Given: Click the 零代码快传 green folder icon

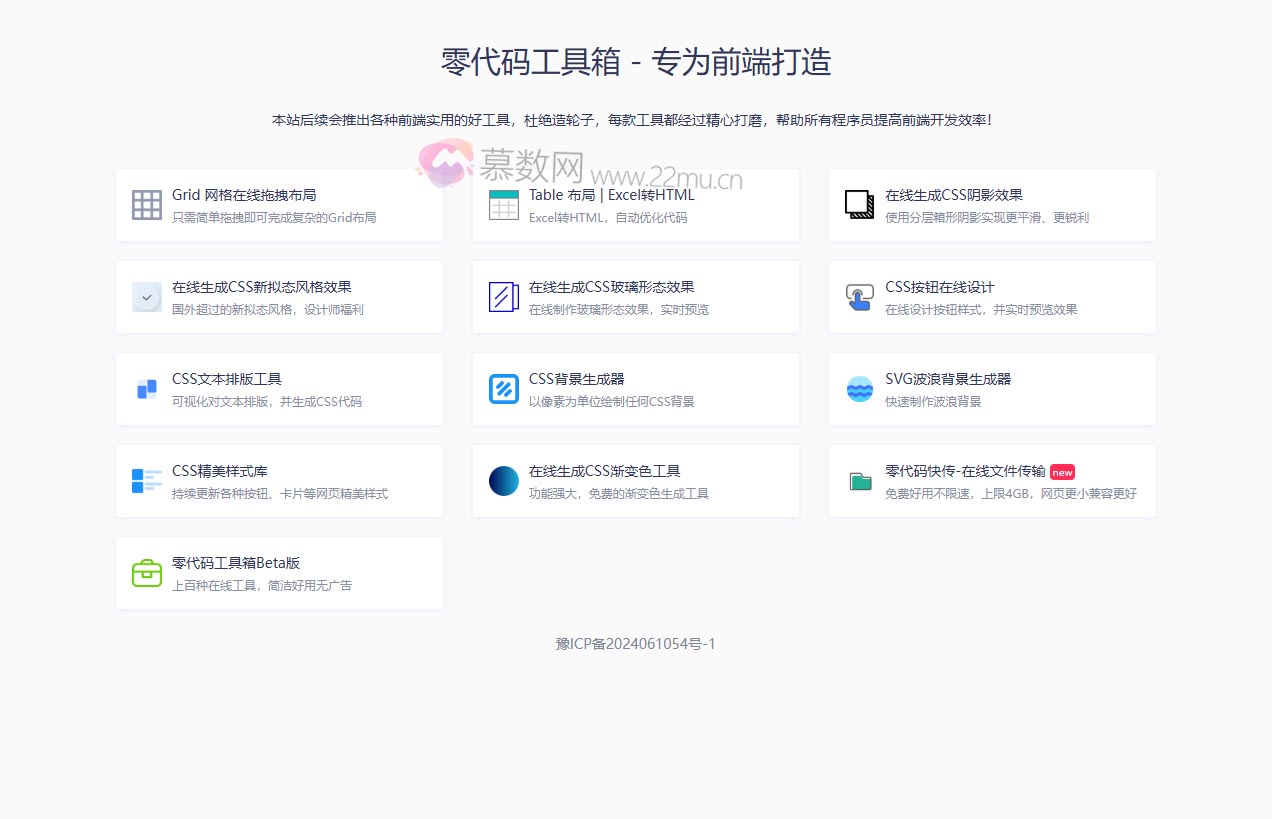Looking at the screenshot, I should coord(859,481).
